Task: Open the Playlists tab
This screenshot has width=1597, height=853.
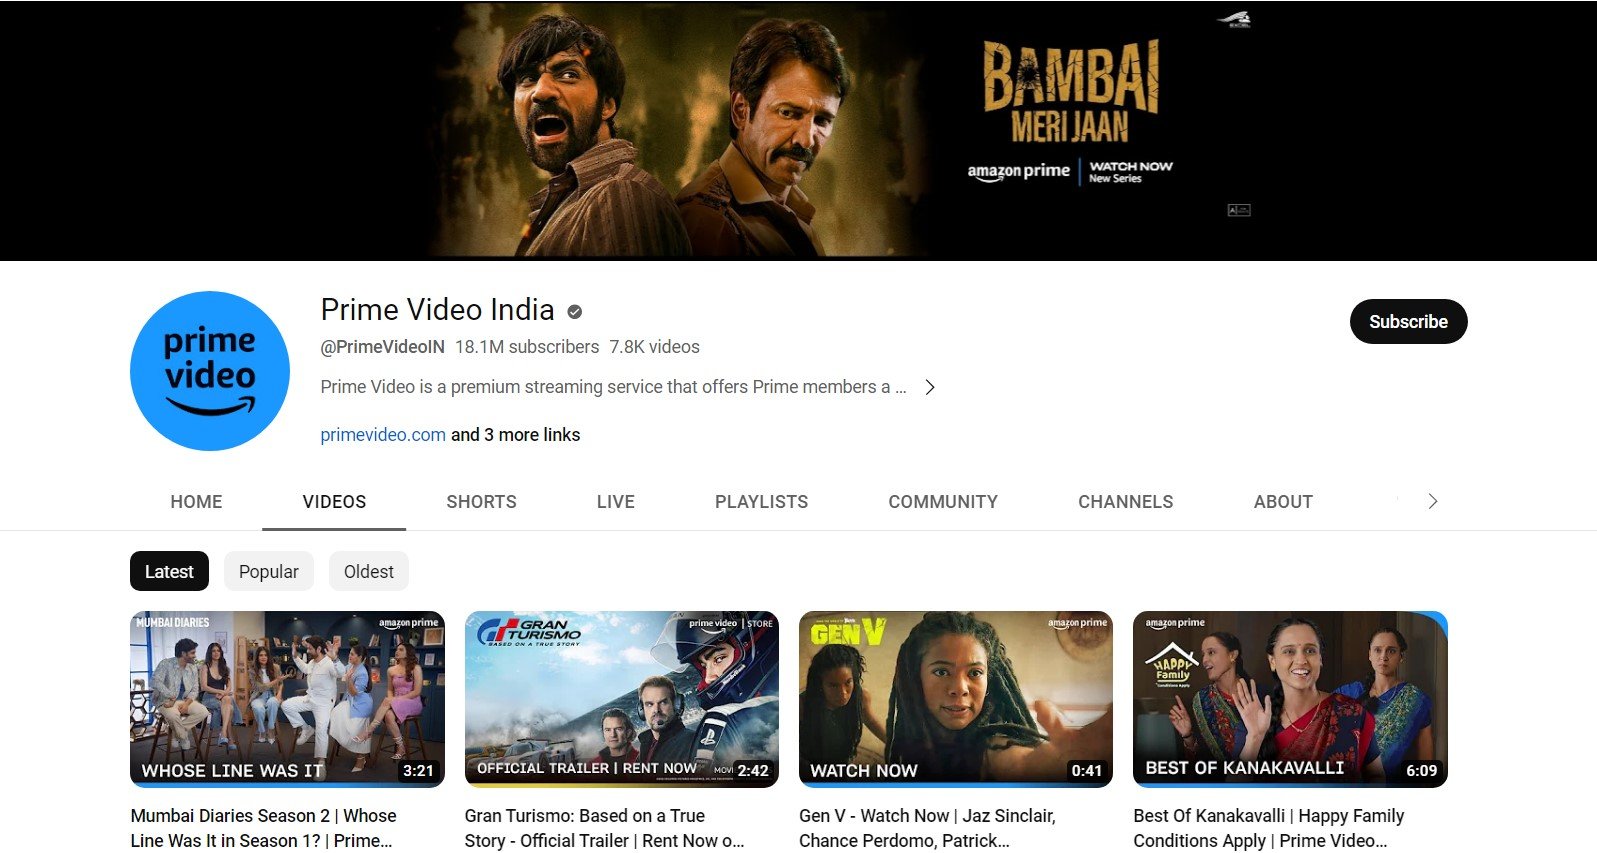Action: click(x=761, y=502)
